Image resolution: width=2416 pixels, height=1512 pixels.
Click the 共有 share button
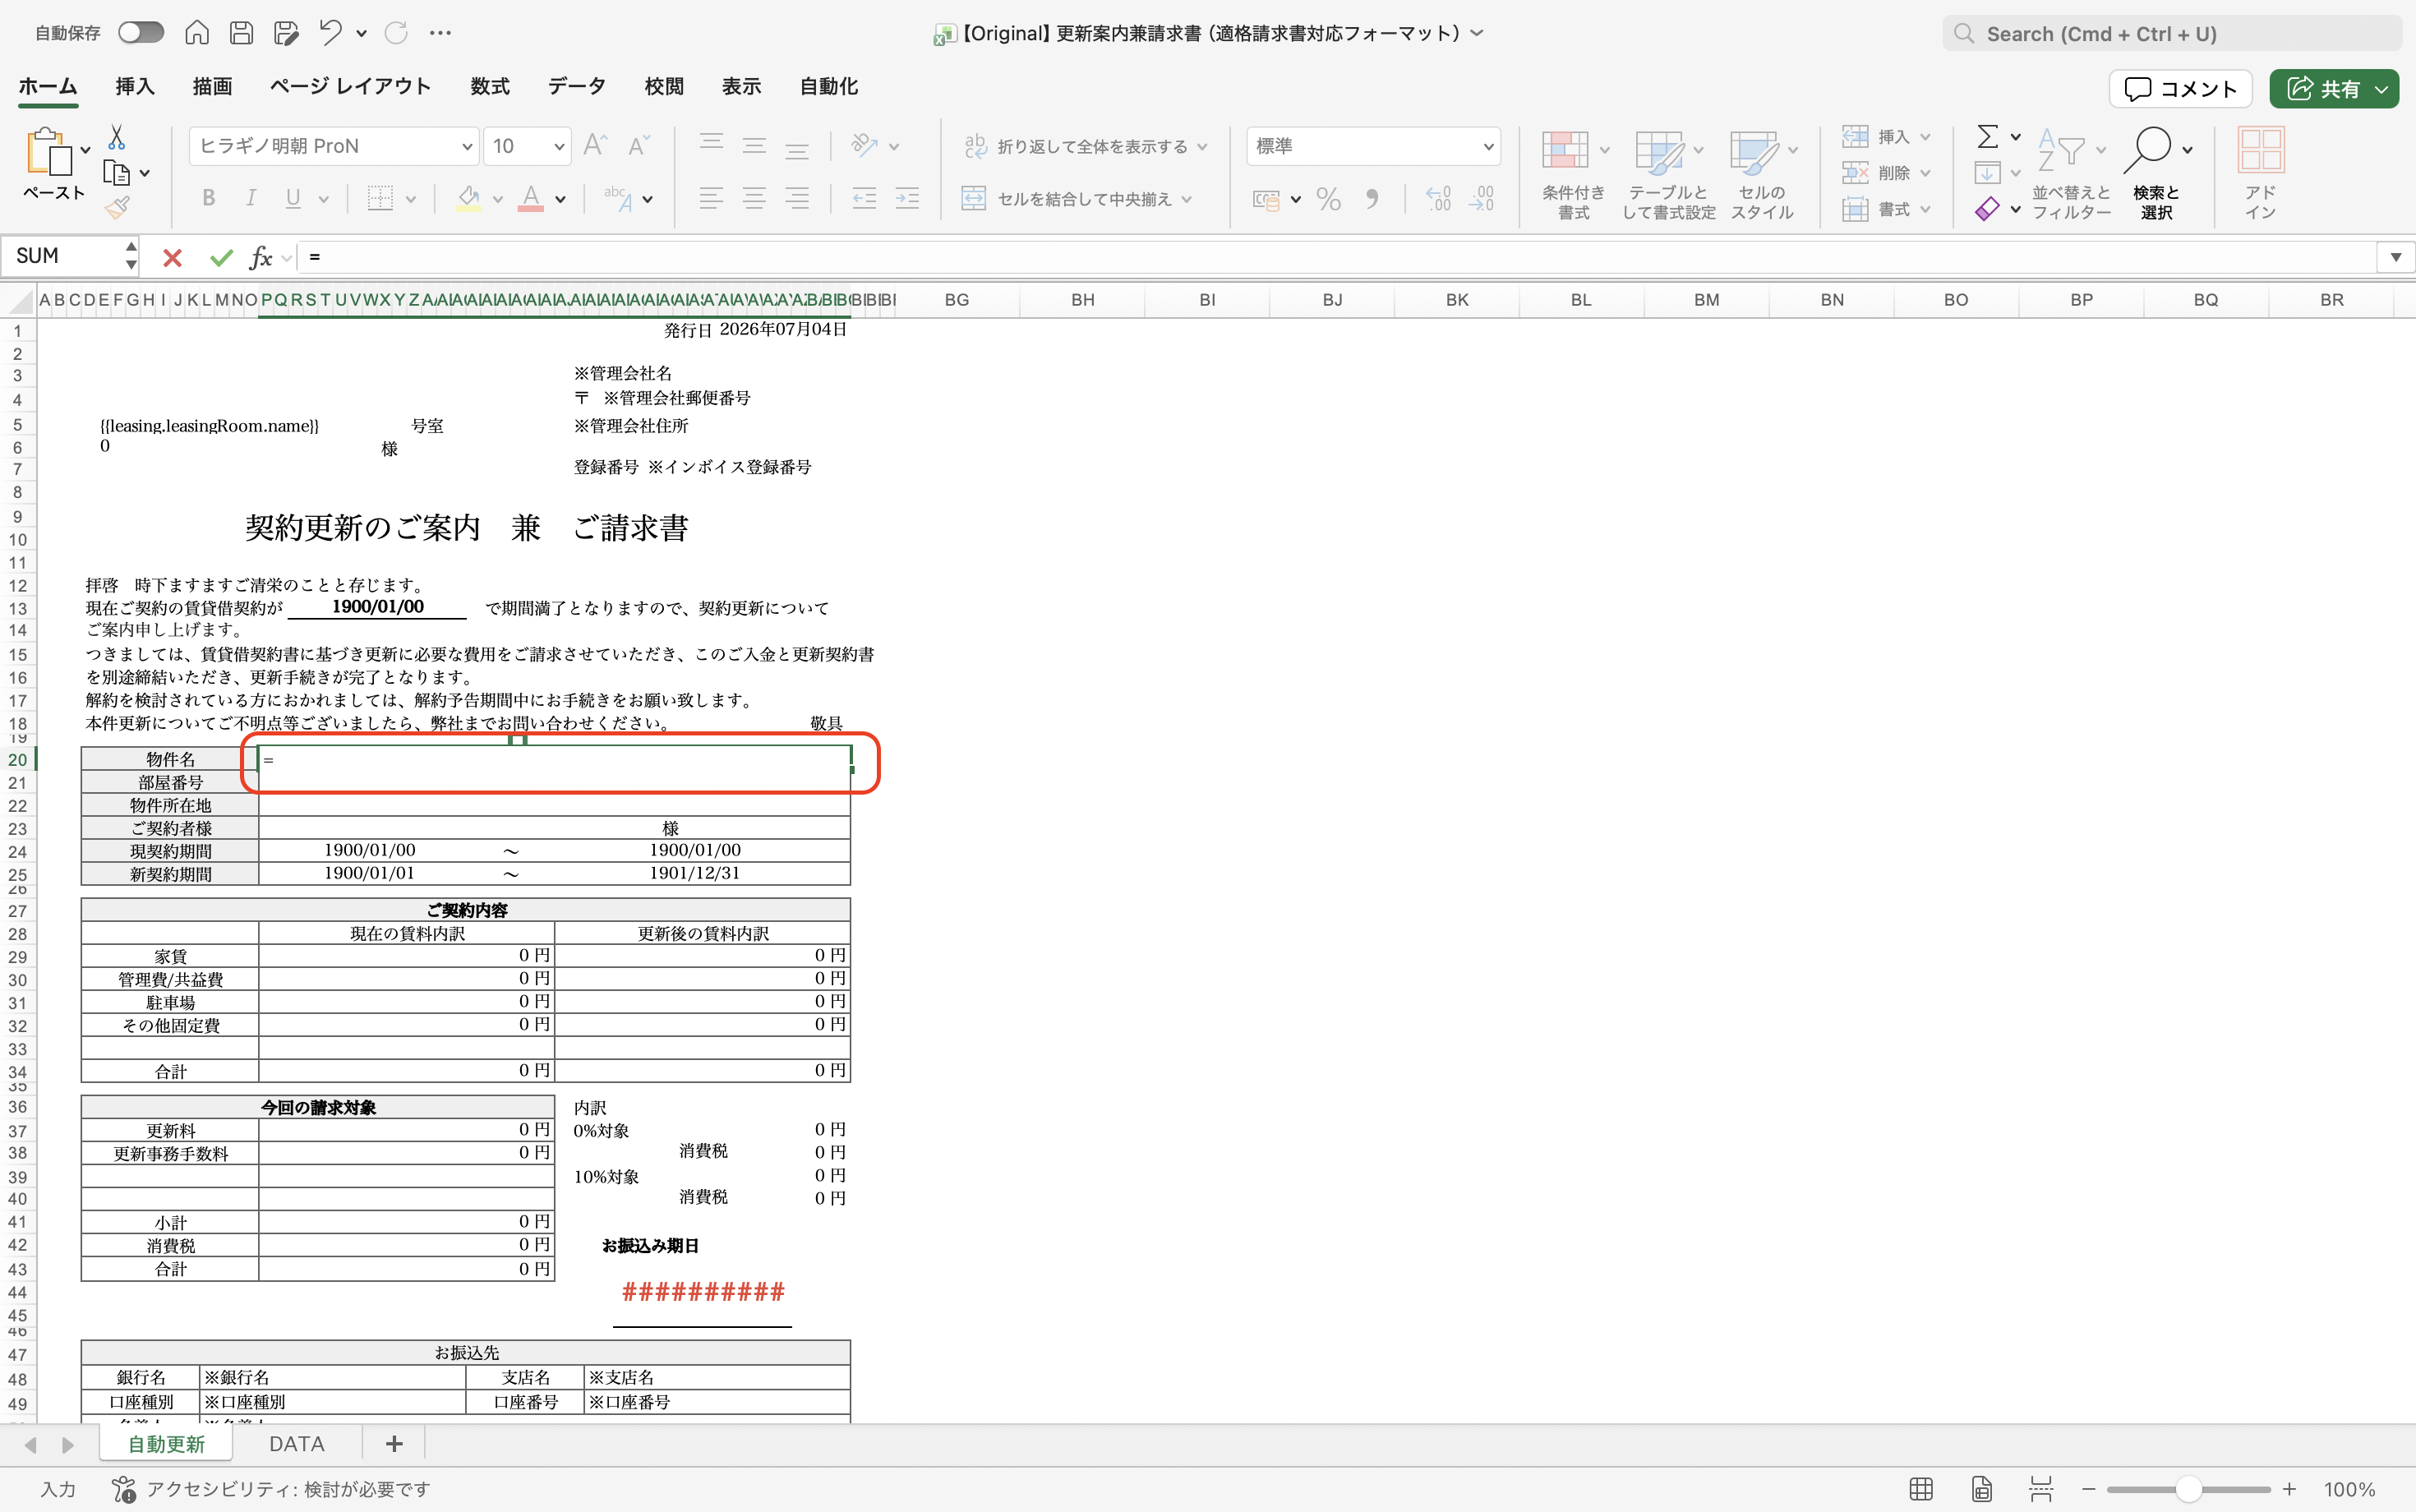(x=2333, y=89)
